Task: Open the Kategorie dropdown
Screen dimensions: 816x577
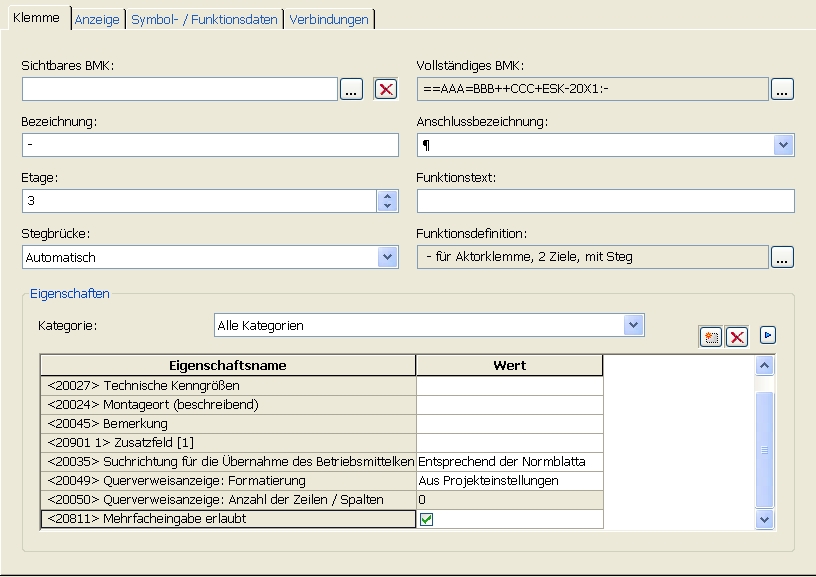Action: click(633, 325)
